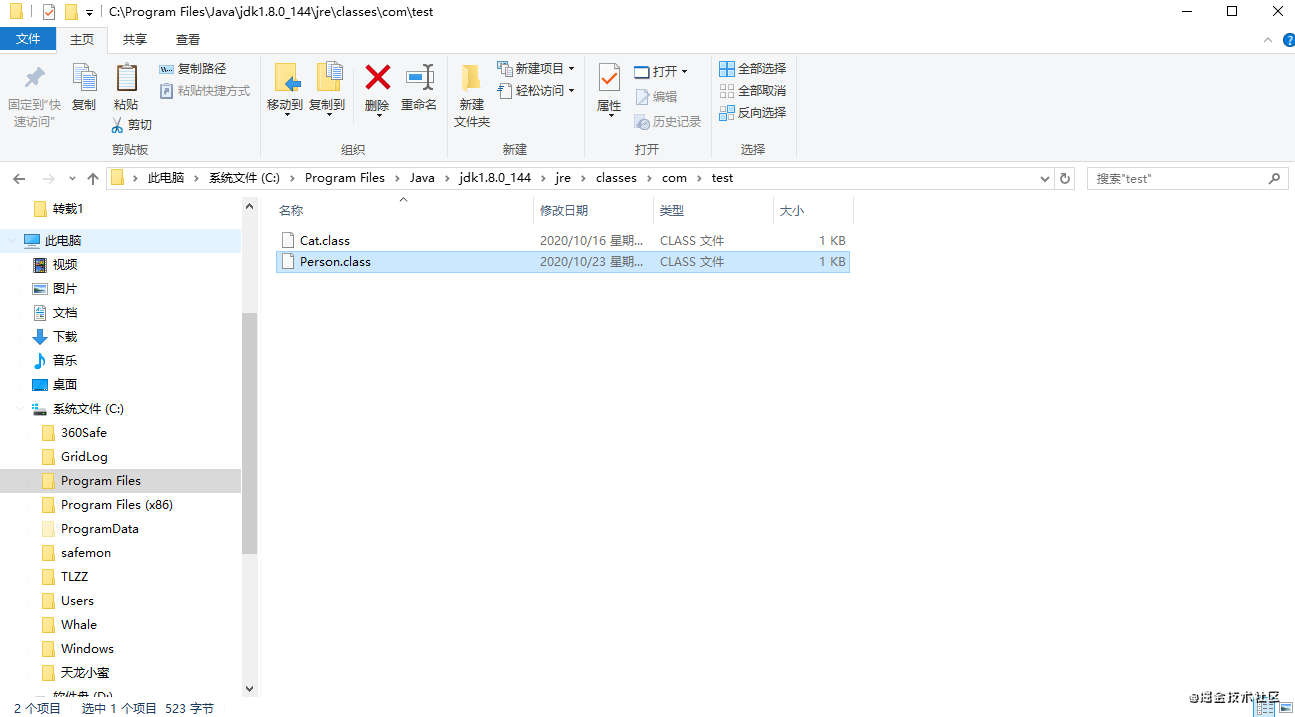Sort by the Type (类型) column header
1295x717 pixels.
tap(714, 211)
